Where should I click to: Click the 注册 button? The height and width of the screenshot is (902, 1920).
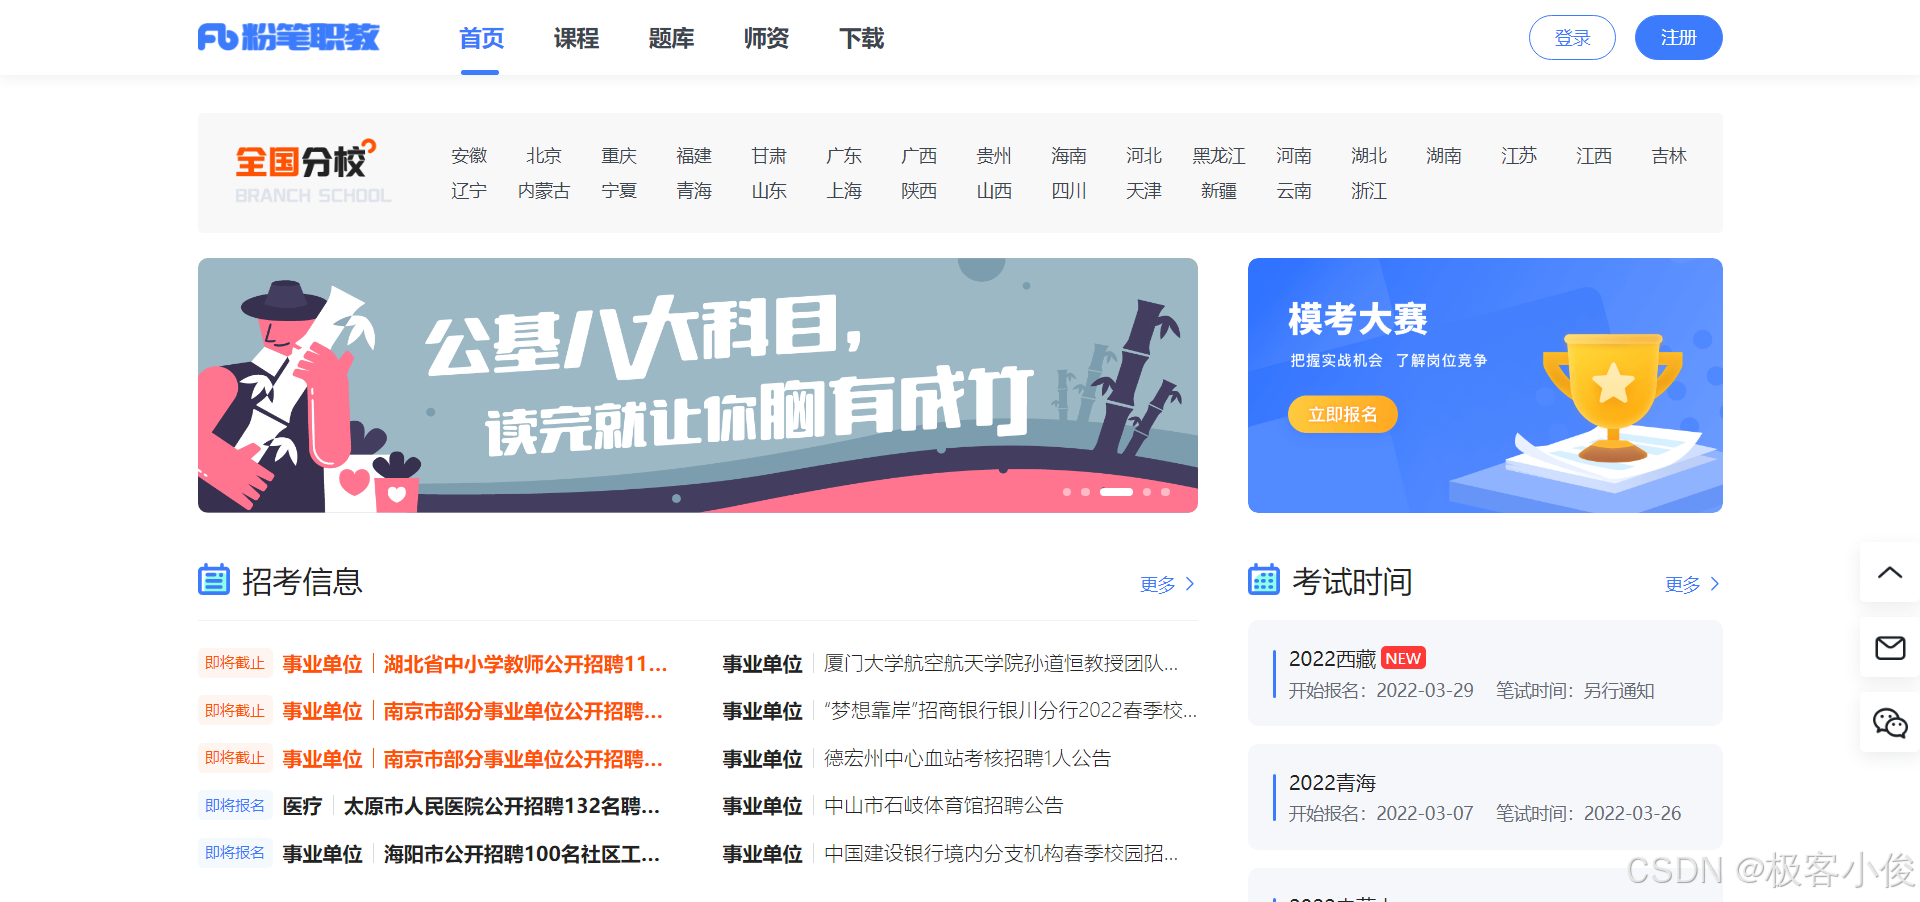click(1678, 38)
